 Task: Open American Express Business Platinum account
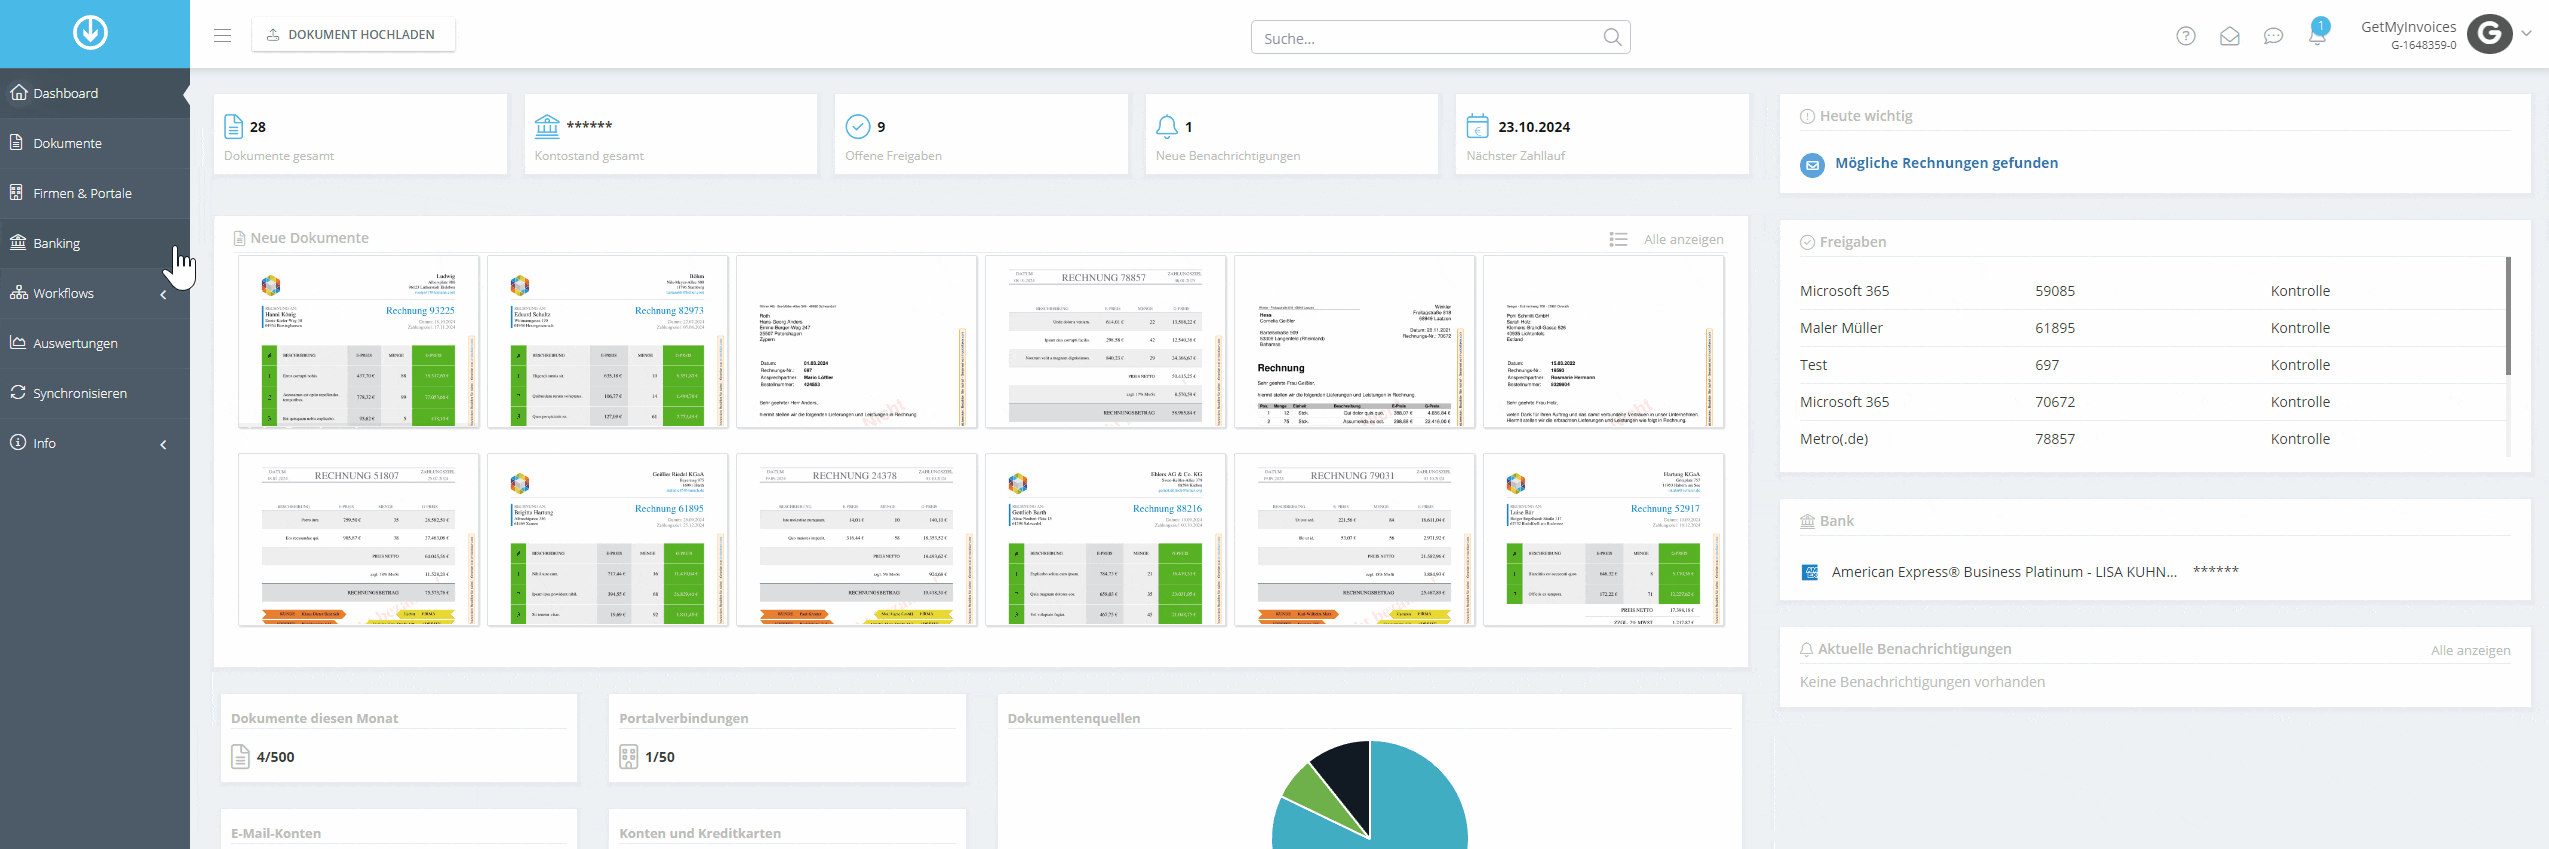click(2004, 572)
